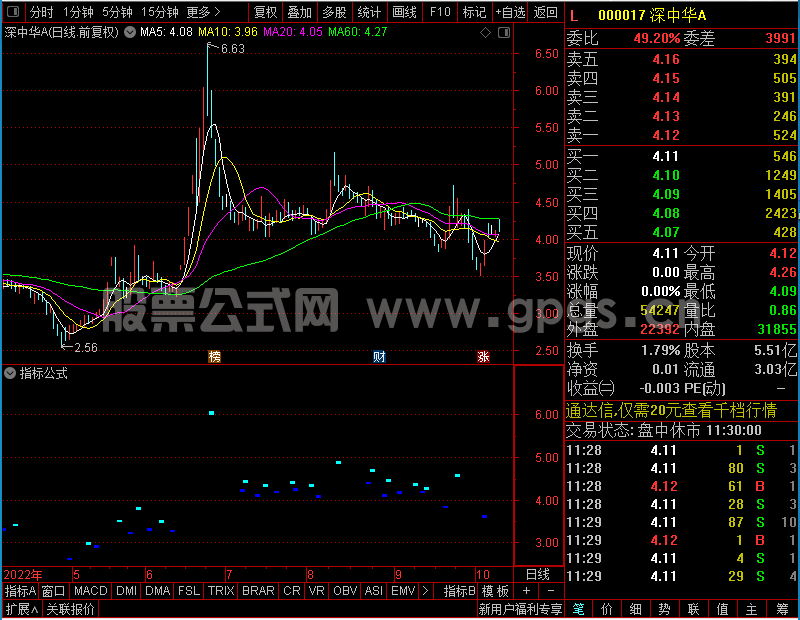800x620 pixels.
Task: Click the 日线 period label
Action: pyautogui.click(x=538, y=575)
